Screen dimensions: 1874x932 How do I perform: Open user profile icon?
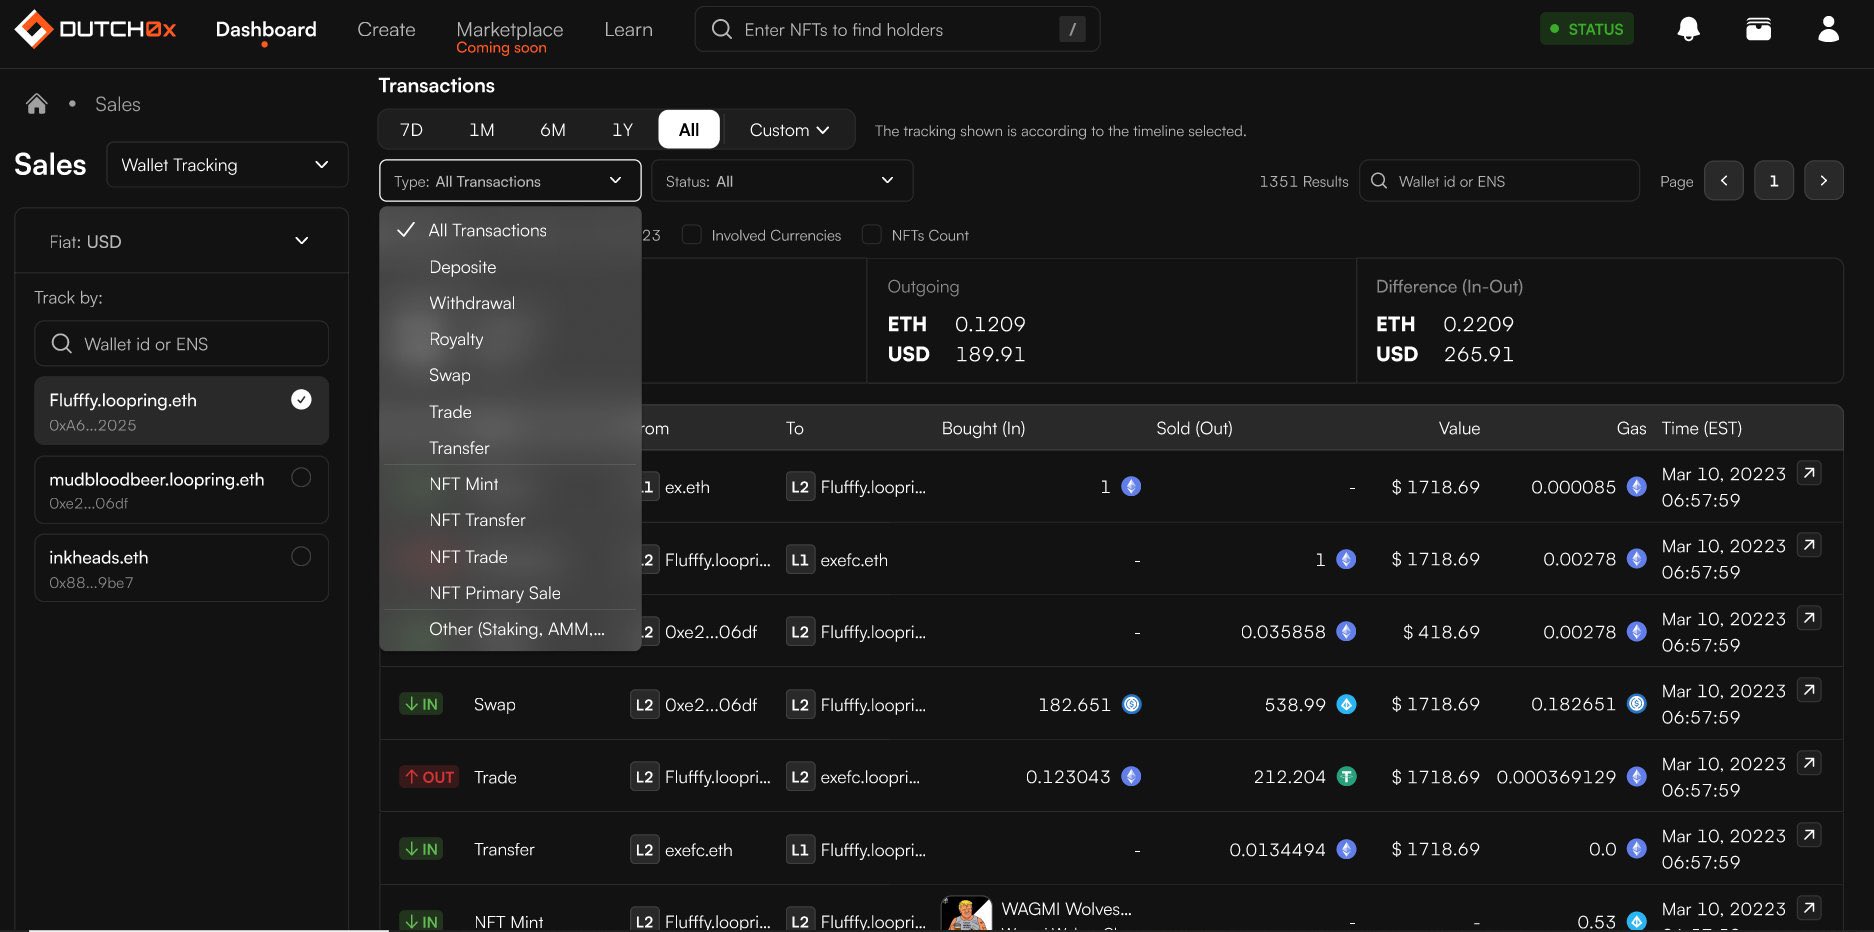1828,29
